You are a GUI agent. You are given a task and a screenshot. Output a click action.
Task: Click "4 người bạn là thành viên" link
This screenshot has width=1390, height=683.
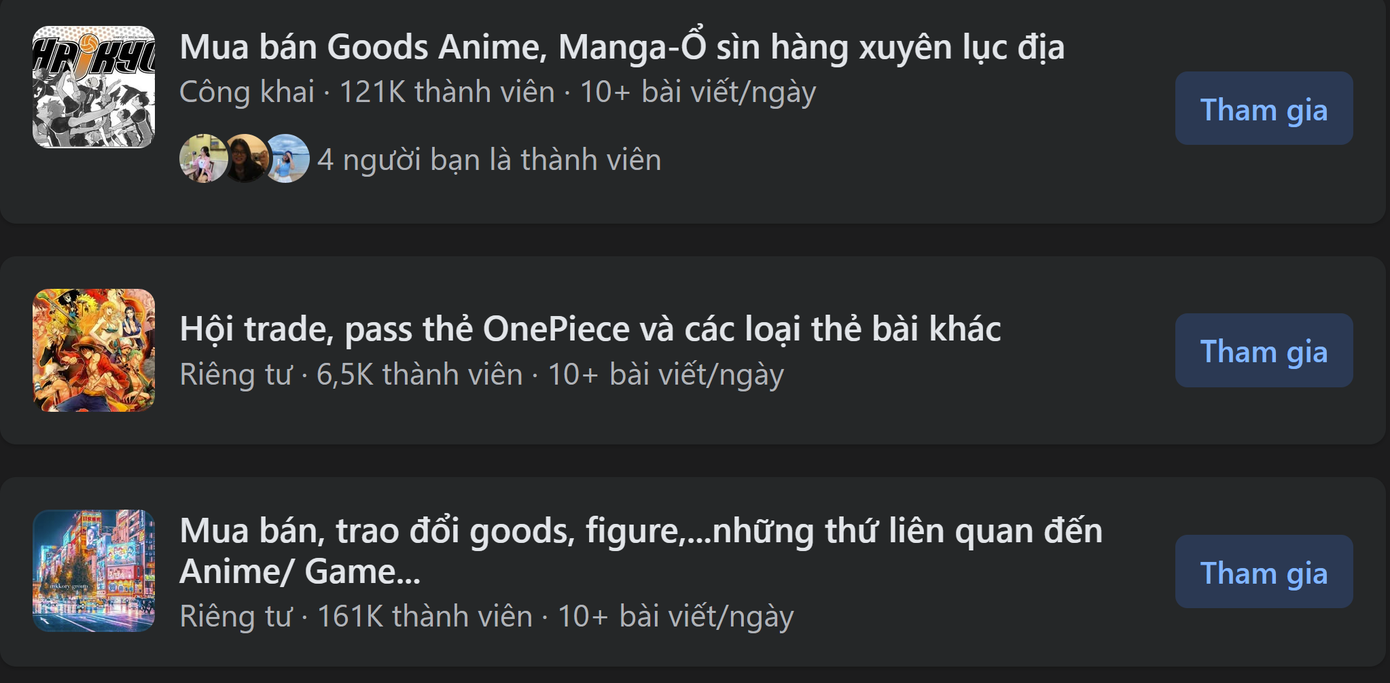point(489,158)
